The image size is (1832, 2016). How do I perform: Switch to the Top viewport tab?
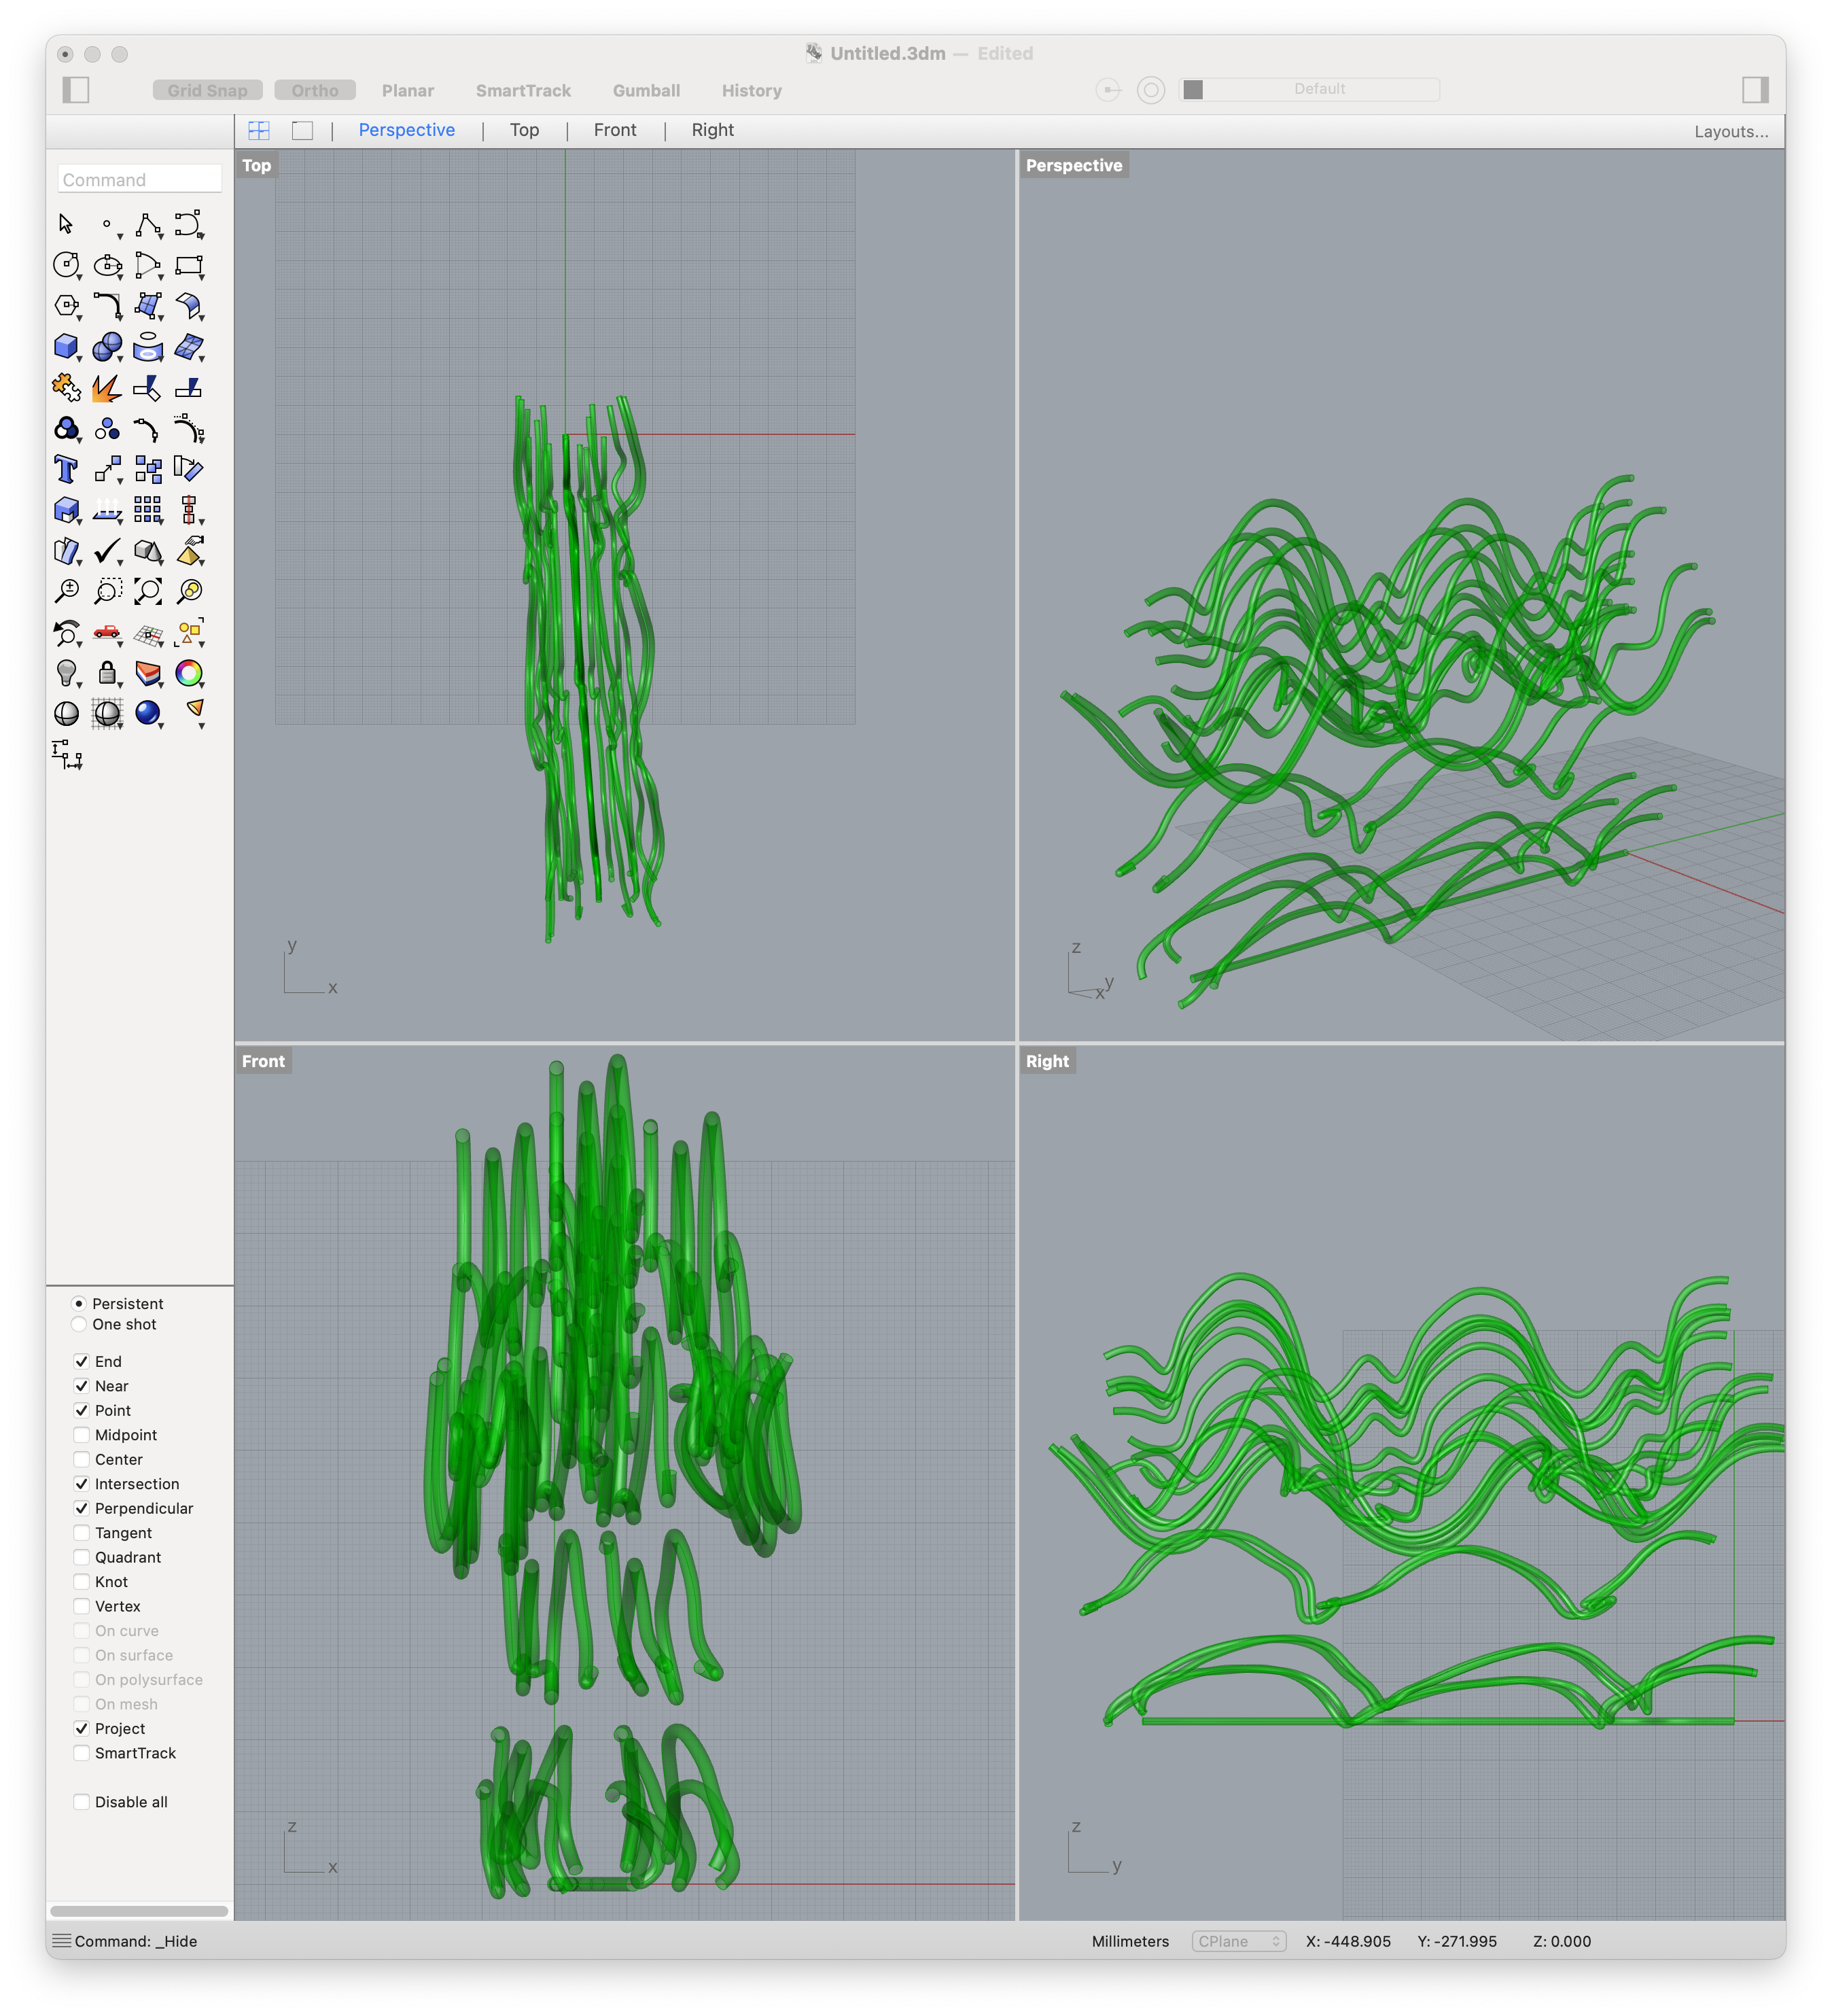pos(524,130)
